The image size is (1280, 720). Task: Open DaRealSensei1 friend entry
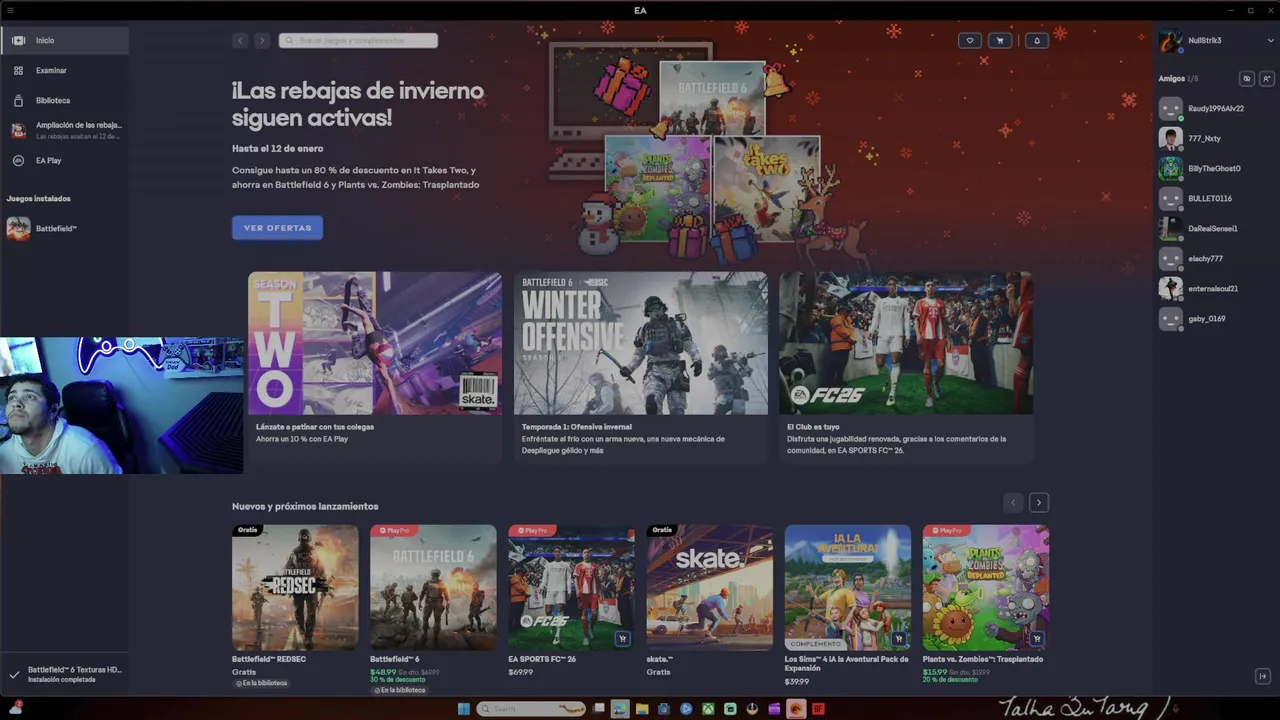[x=1215, y=228]
